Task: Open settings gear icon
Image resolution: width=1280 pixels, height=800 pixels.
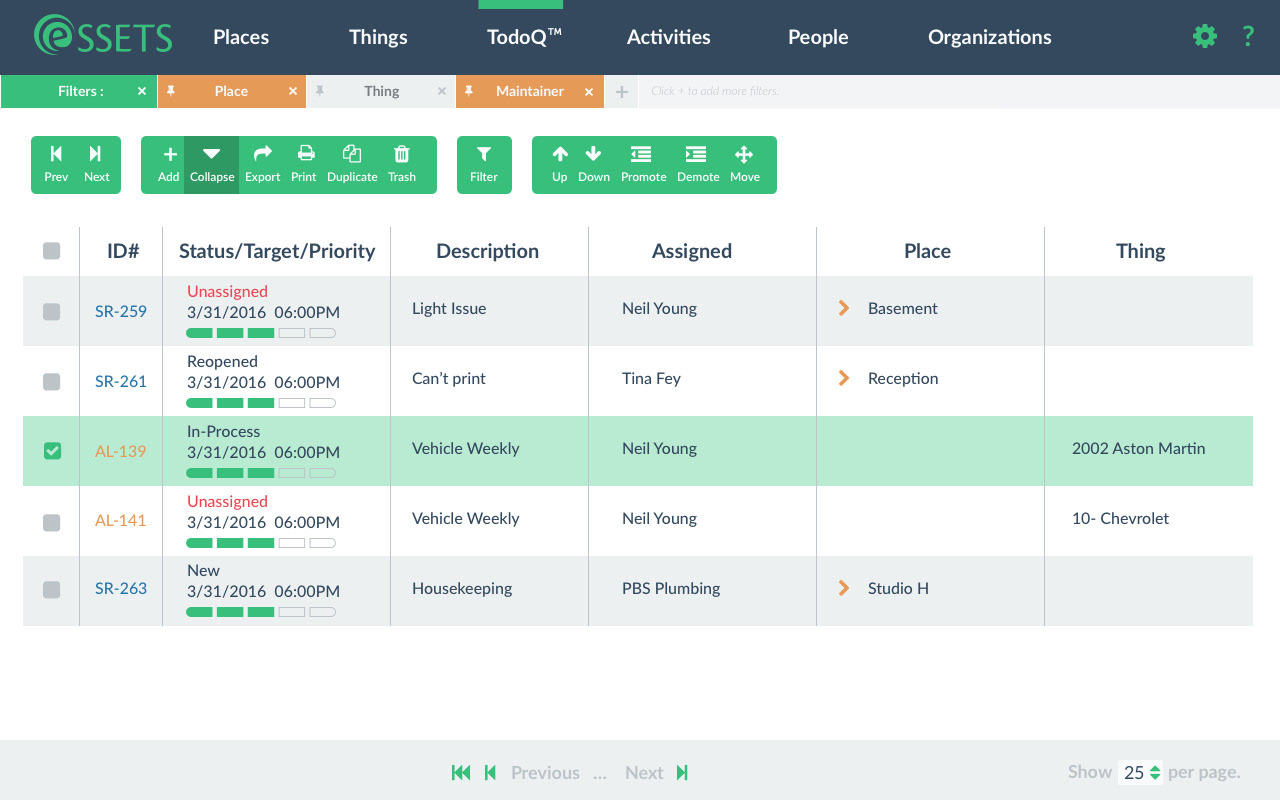Action: (1205, 37)
